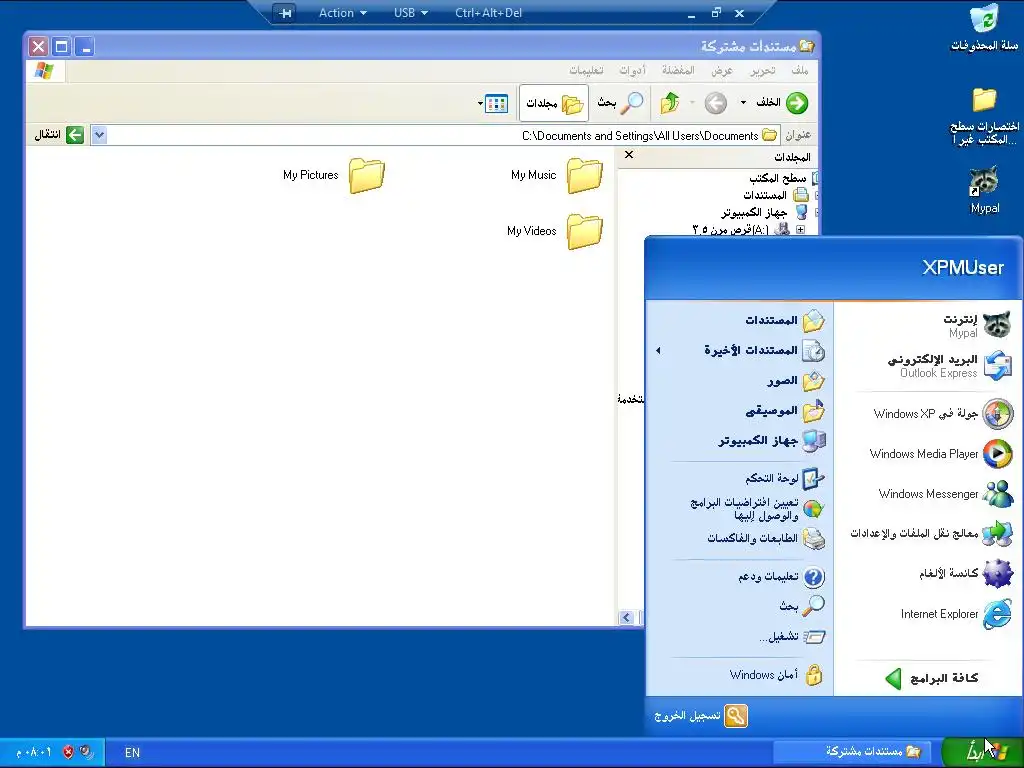The height and width of the screenshot is (768, 1024).
Task: Open Tools (أدوات) menu
Action: [x=632, y=71]
